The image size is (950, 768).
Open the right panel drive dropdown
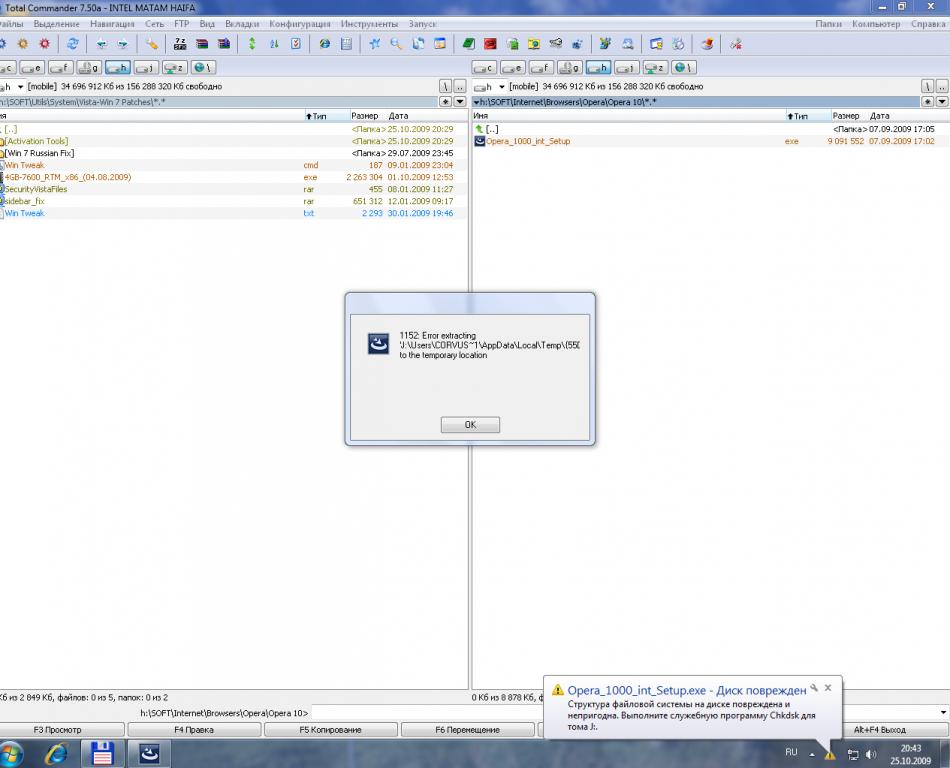490,87
